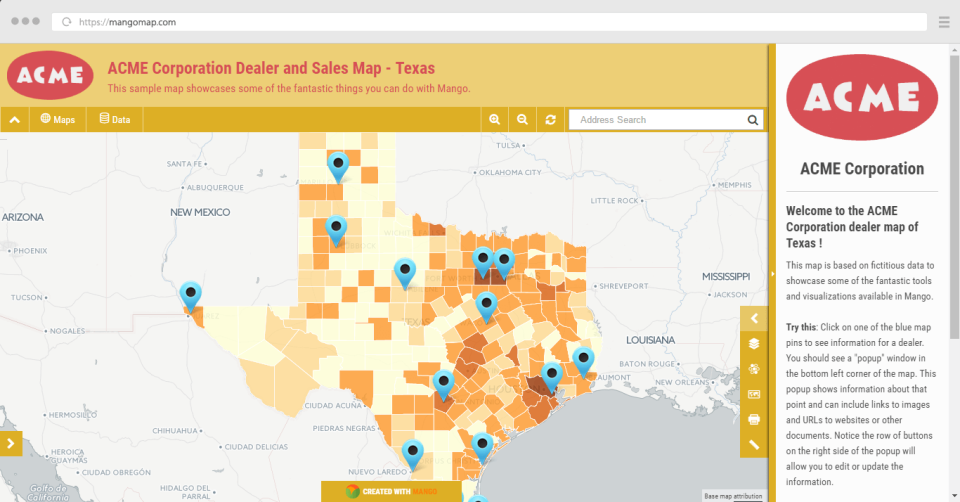Select the dealer pin near Amarillo

338,167
